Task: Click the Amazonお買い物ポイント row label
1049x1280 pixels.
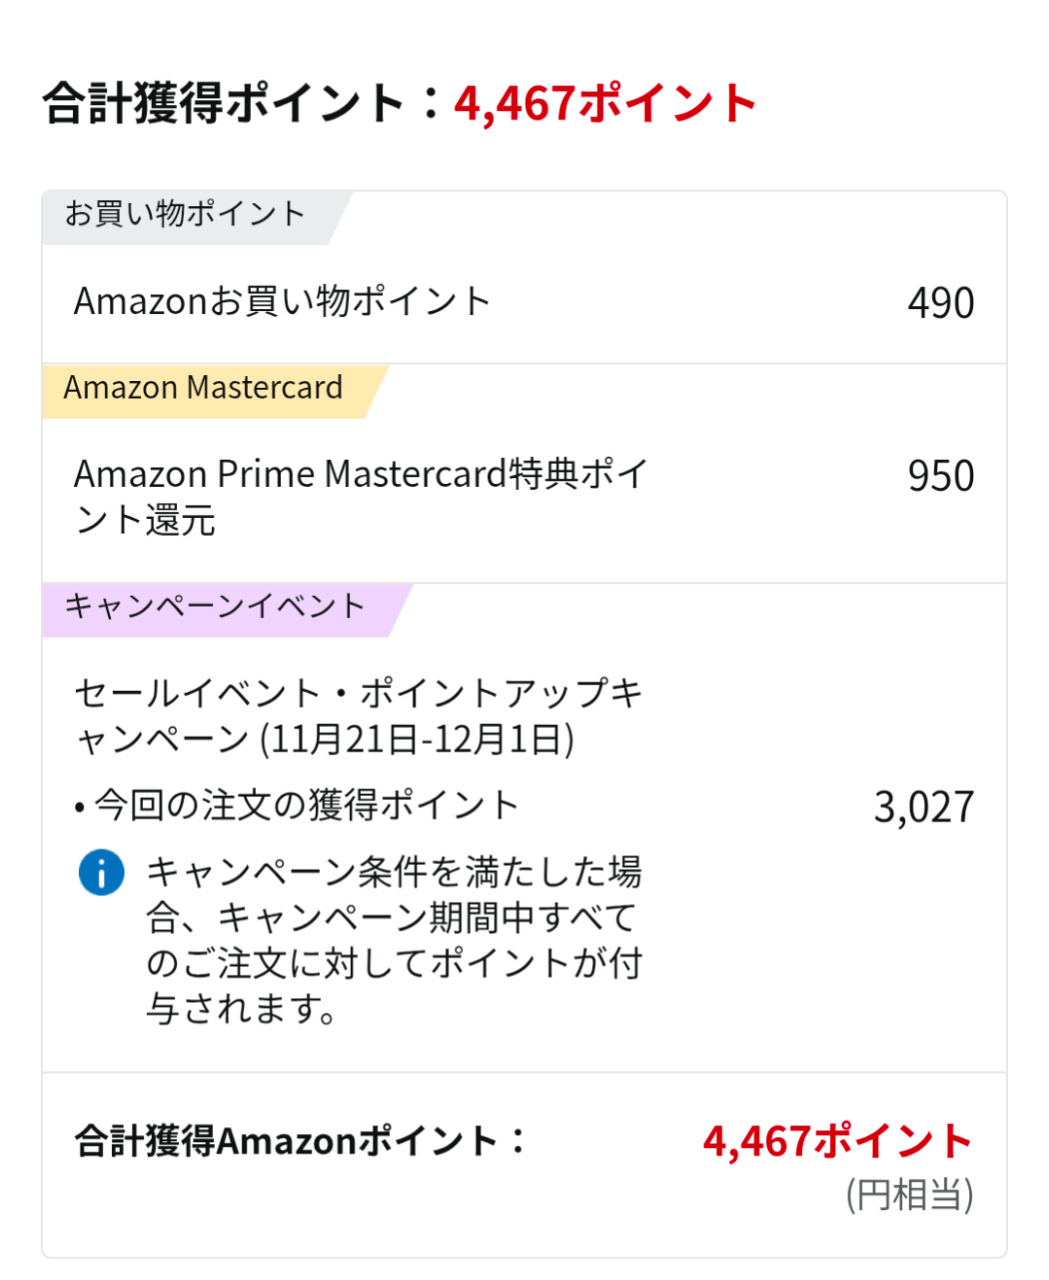Action: [x=282, y=302]
